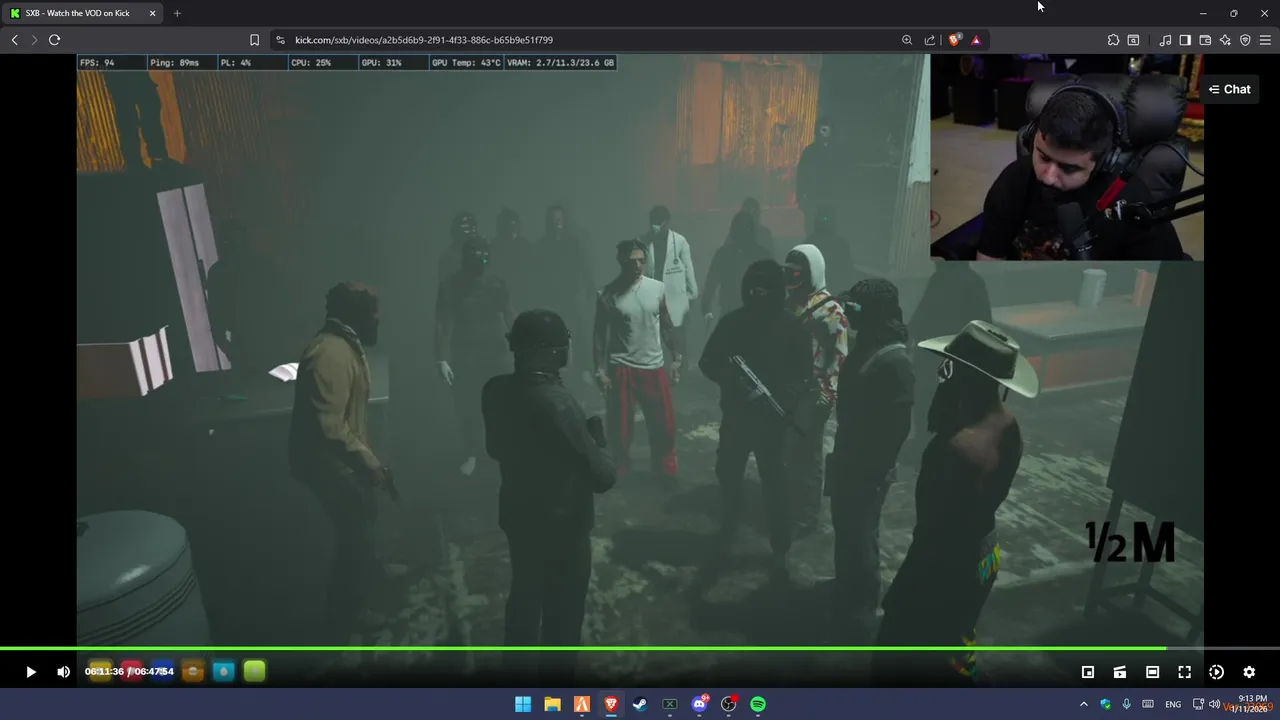Click the microphone tray icon
The image size is (1280, 720).
(1126, 704)
